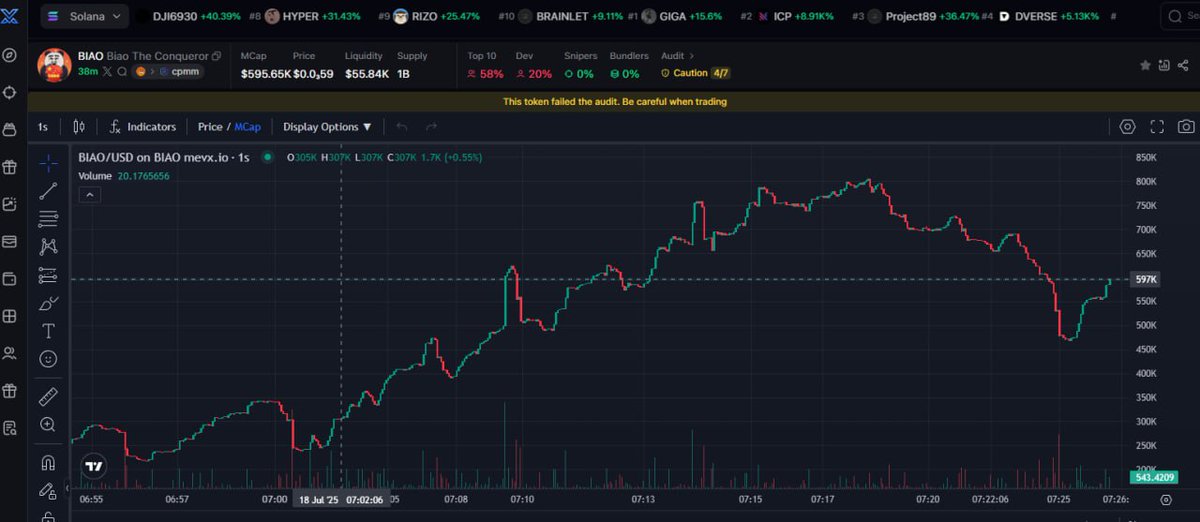The height and width of the screenshot is (522, 1200).
Task: Take a chart snapshot with camera icon
Action: point(1186,127)
